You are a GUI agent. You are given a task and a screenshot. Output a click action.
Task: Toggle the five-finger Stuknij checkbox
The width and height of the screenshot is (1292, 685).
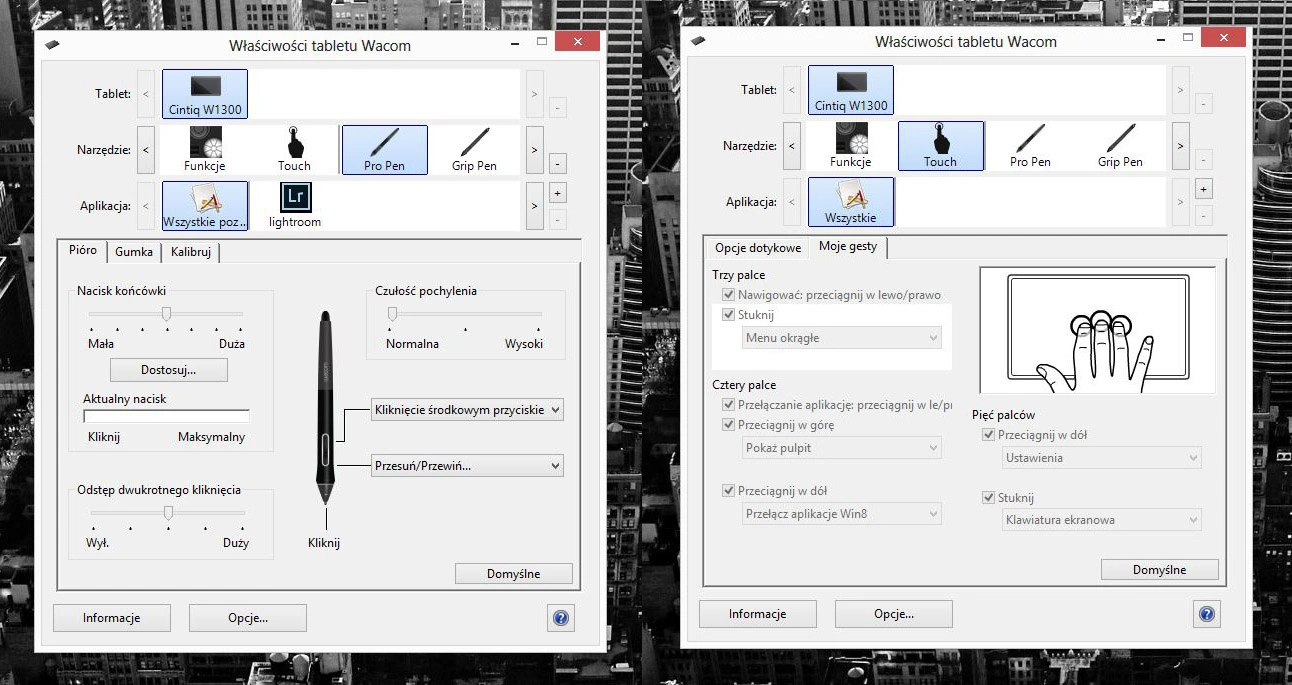click(987, 497)
